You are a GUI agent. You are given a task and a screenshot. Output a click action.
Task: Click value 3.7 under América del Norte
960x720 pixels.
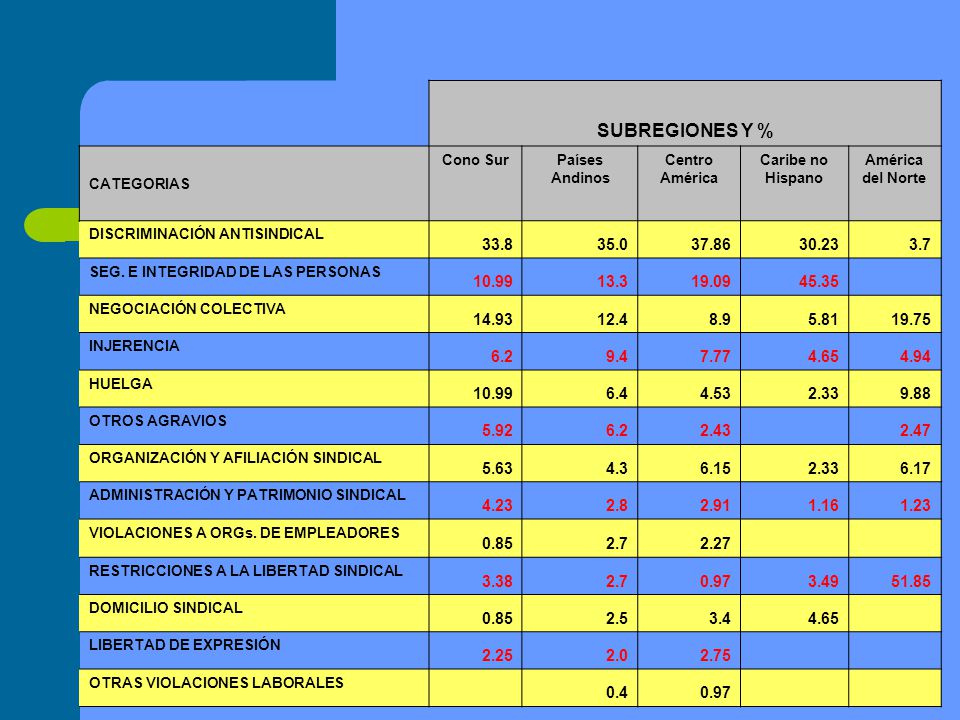point(920,244)
